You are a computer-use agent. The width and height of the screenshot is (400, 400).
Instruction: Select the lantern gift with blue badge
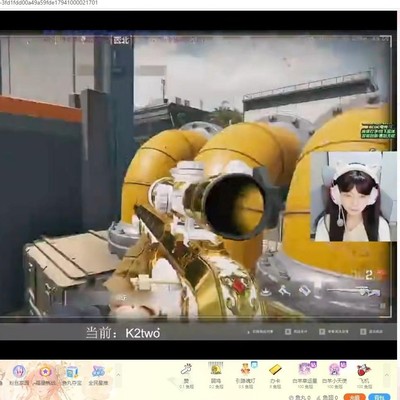[x=246, y=376]
